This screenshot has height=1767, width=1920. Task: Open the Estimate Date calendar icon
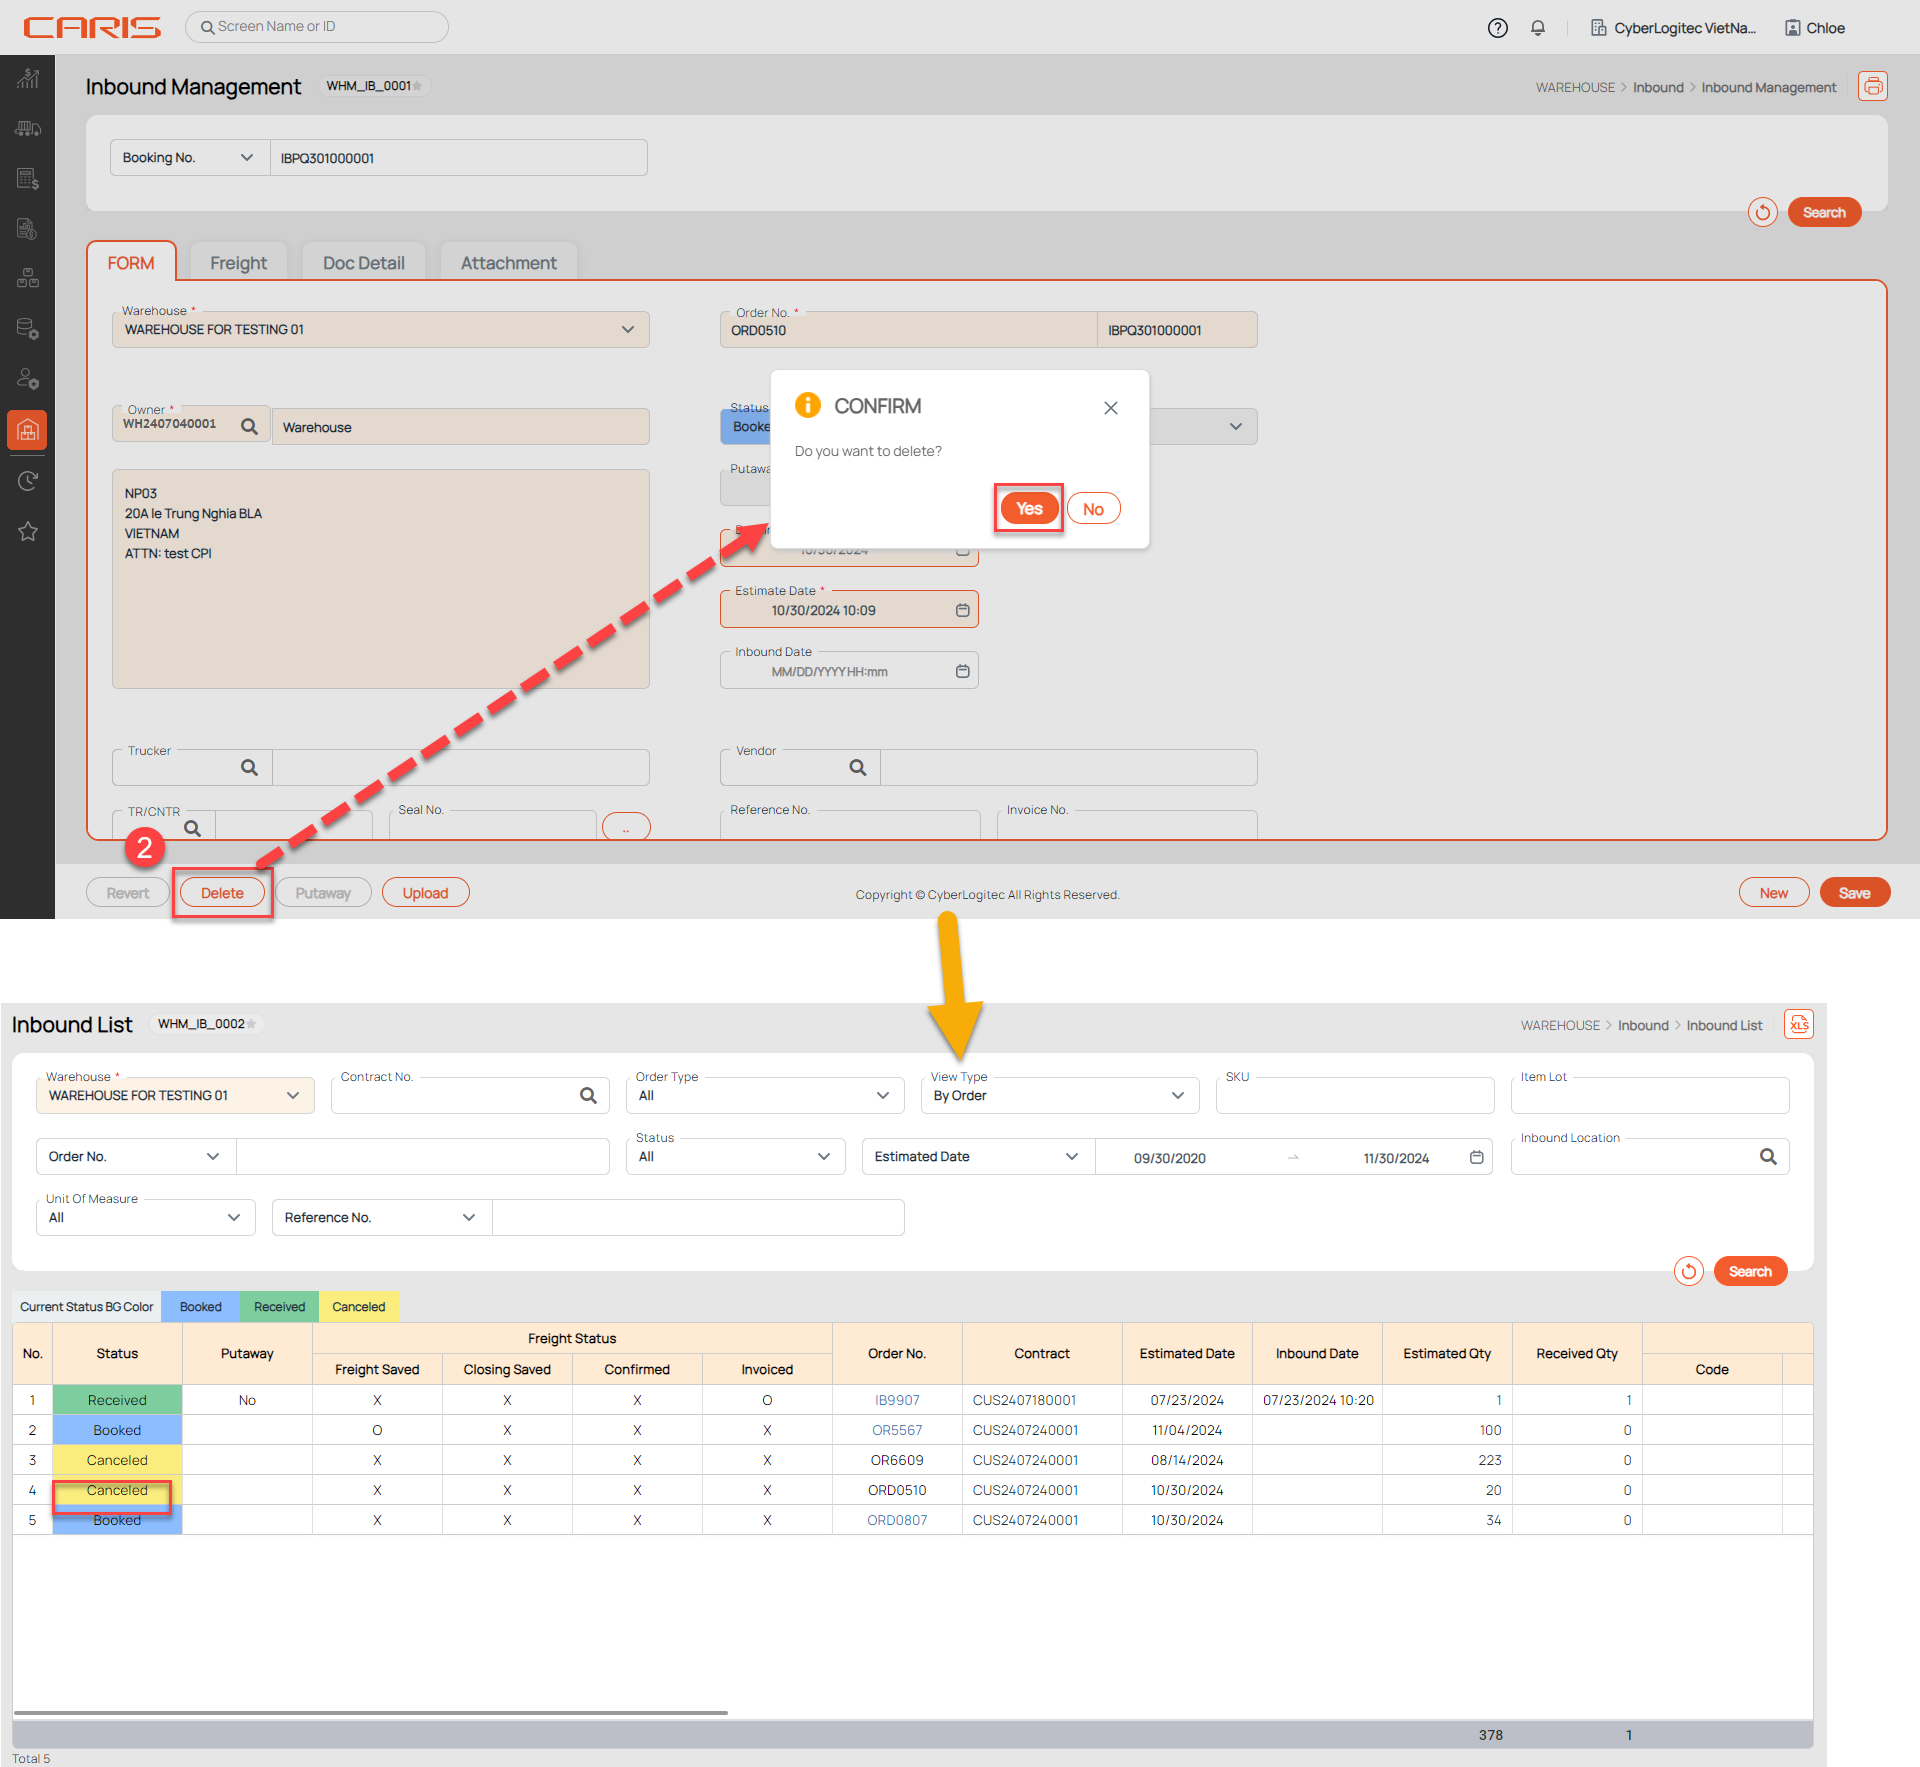coord(962,610)
